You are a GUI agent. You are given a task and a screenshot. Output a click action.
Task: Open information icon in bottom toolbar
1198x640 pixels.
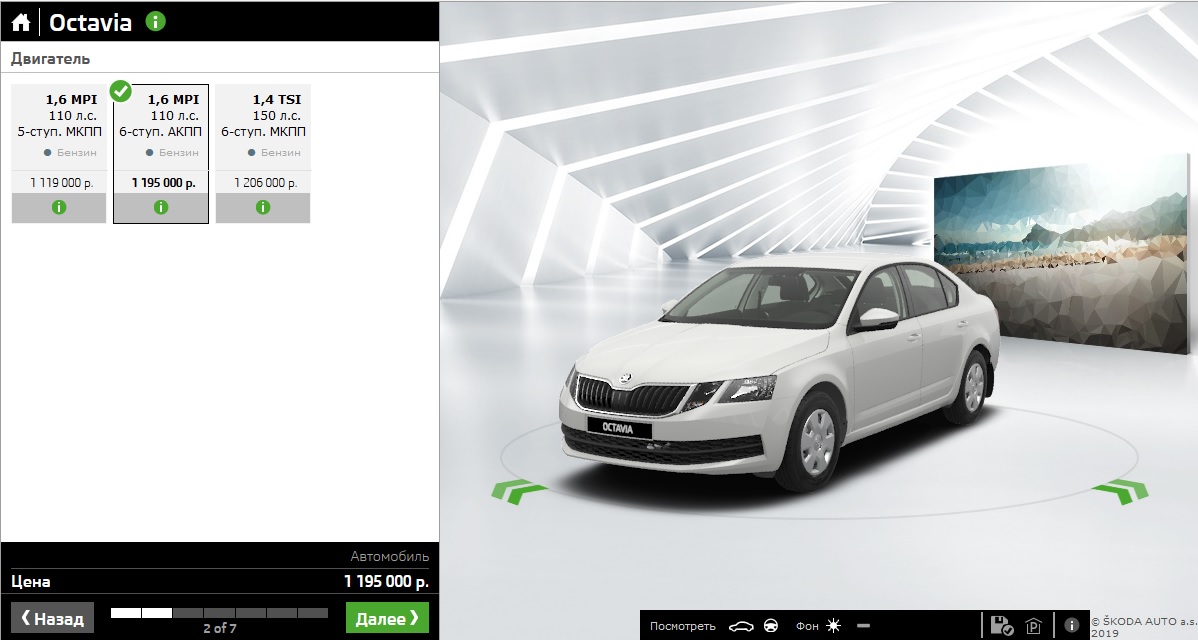coord(1072,625)
